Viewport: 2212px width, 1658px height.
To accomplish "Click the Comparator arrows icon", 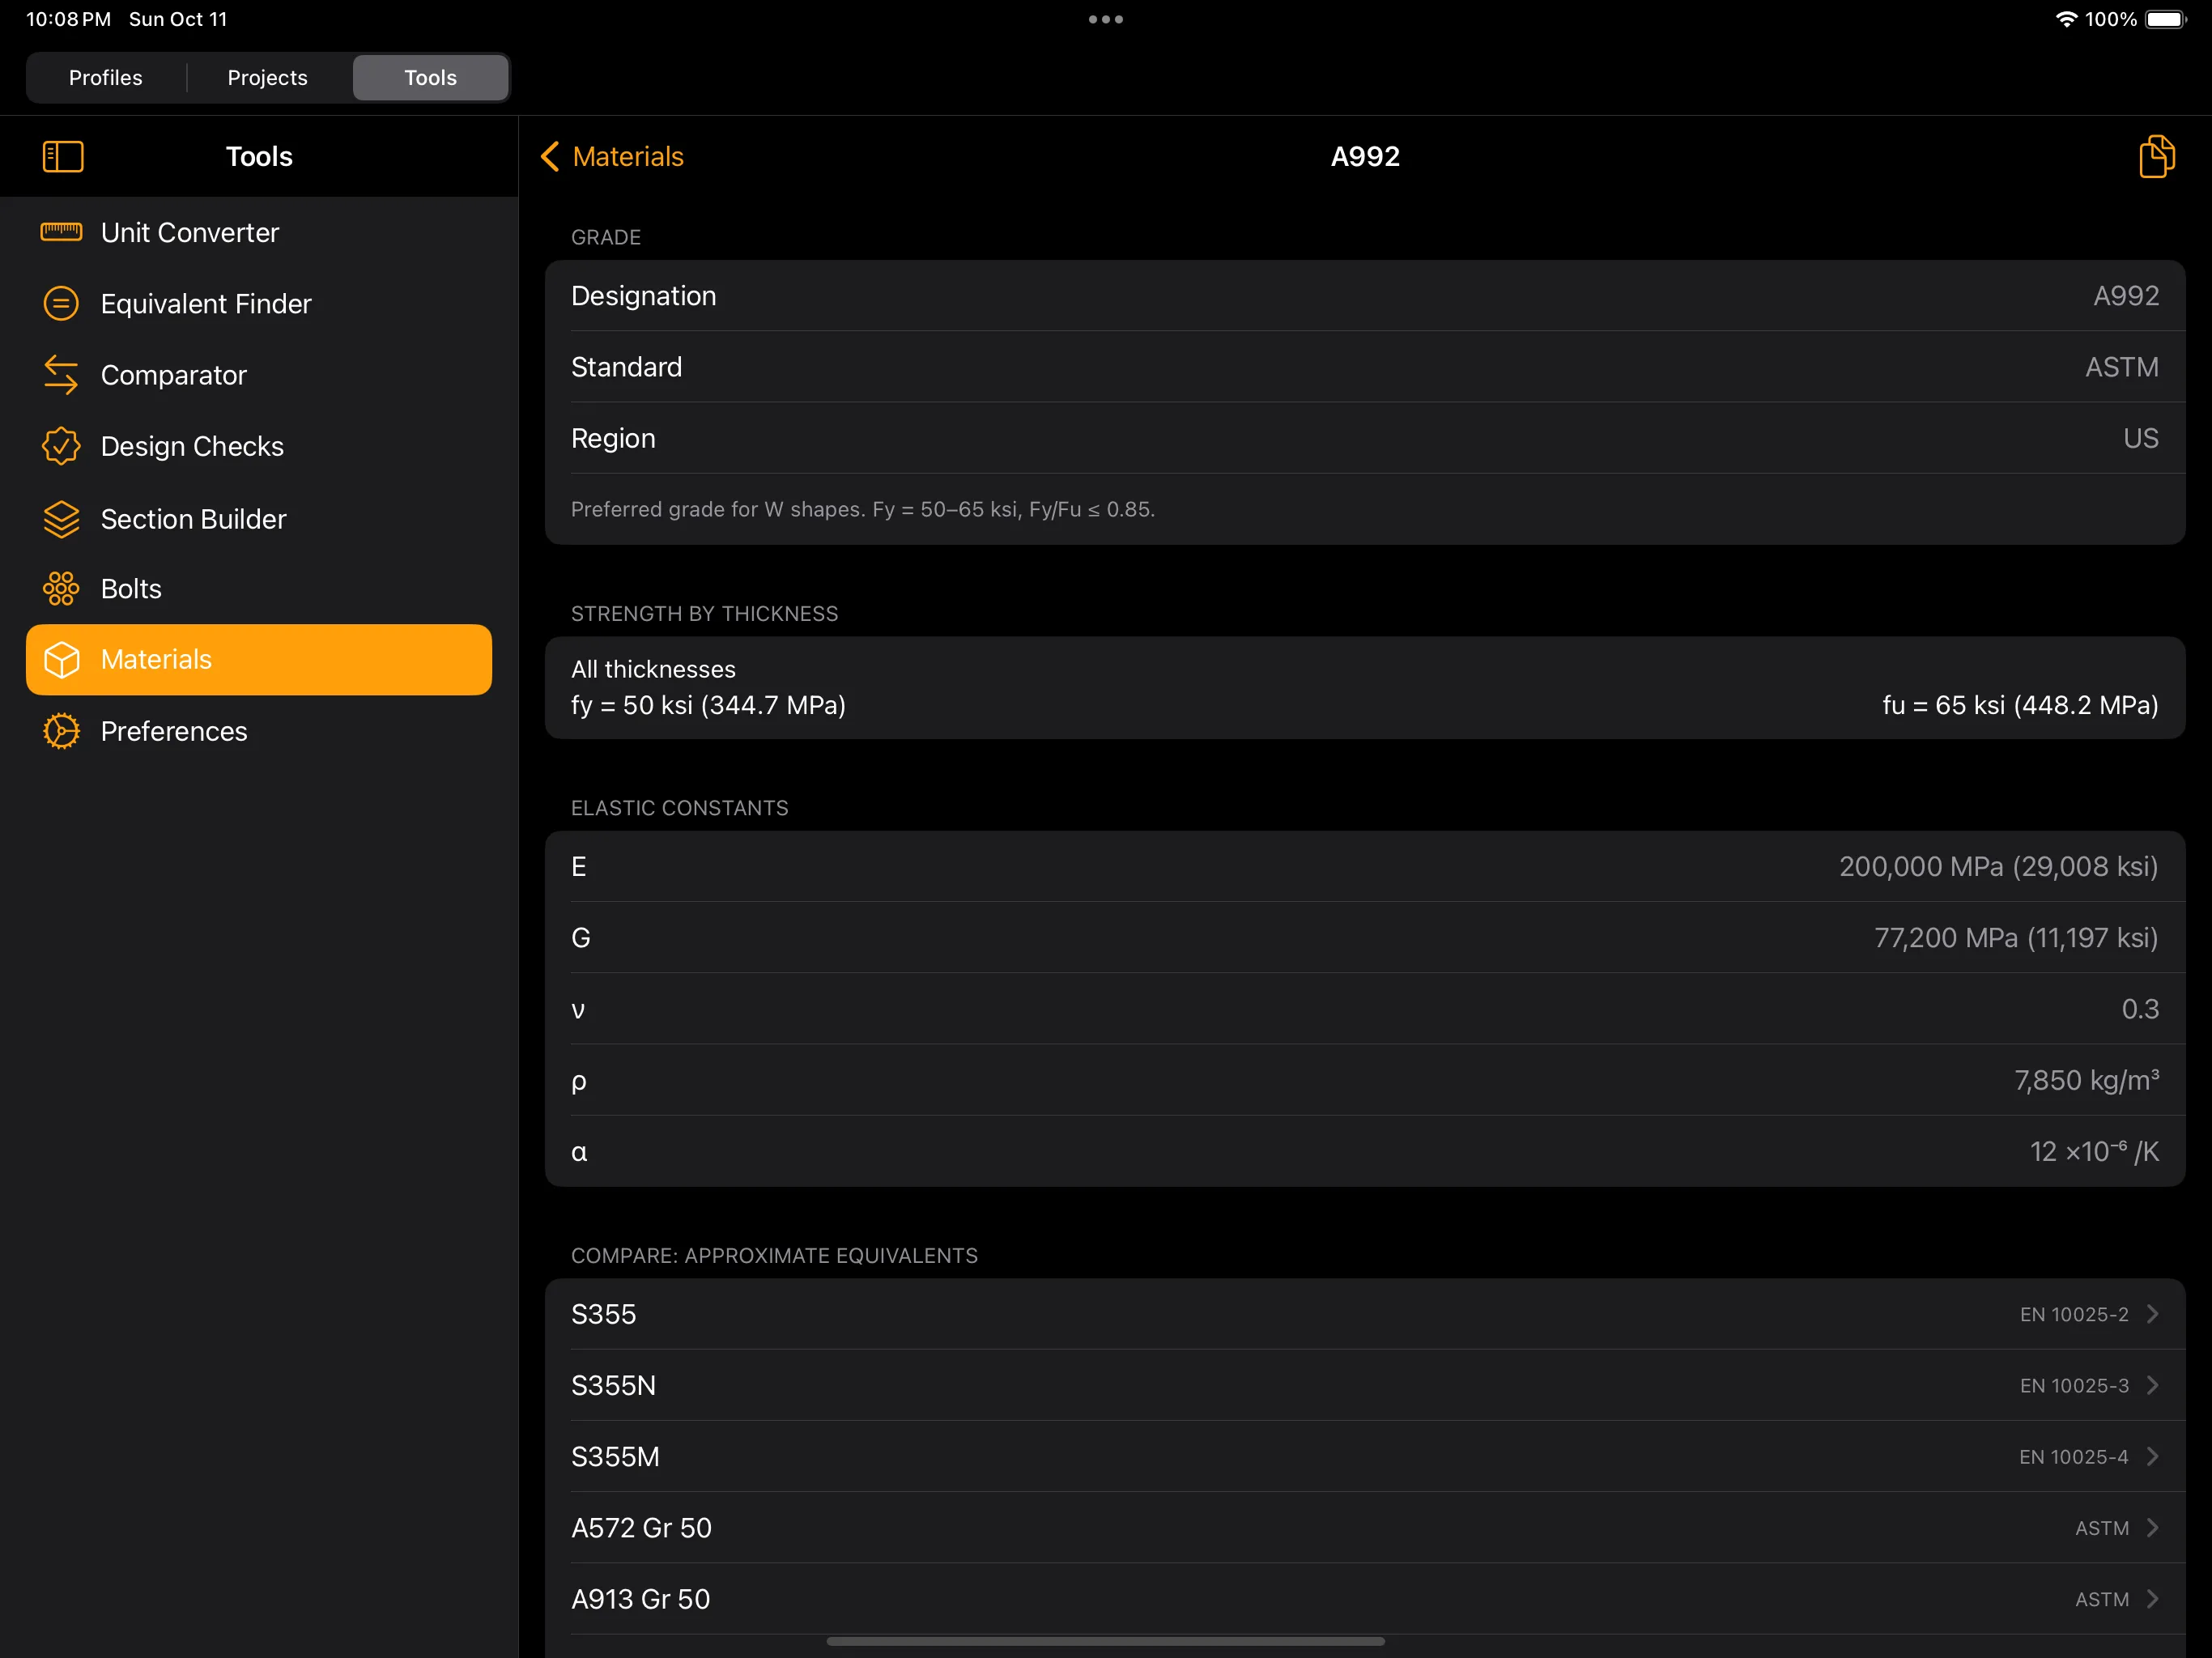I will tap(61, 375).
